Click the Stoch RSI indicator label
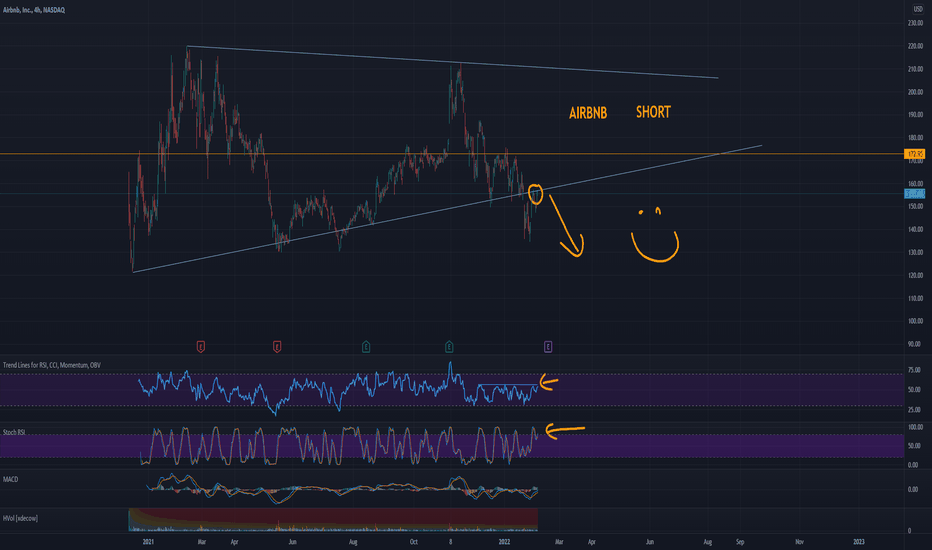Viewport: 932px width, 550px height. [14, 432]
